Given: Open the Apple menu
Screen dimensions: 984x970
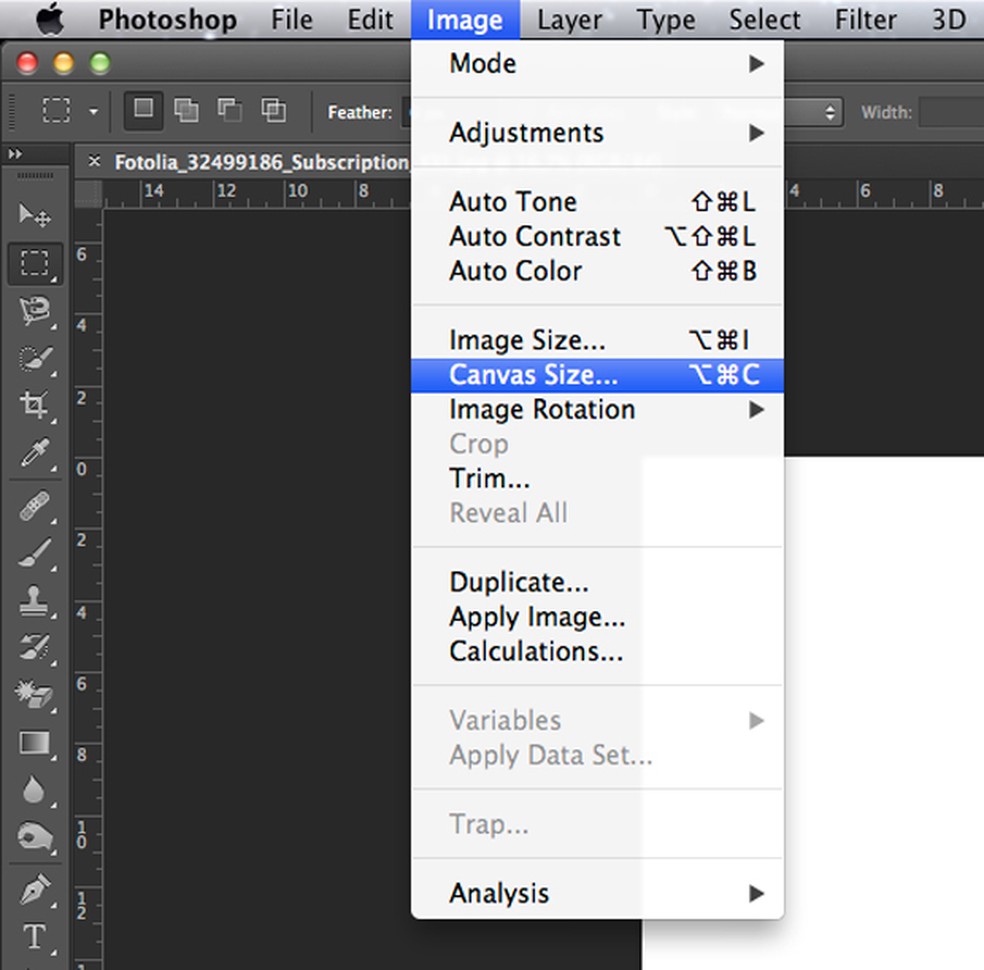Looking at the screenshot, I should click(x=50, y=19).
